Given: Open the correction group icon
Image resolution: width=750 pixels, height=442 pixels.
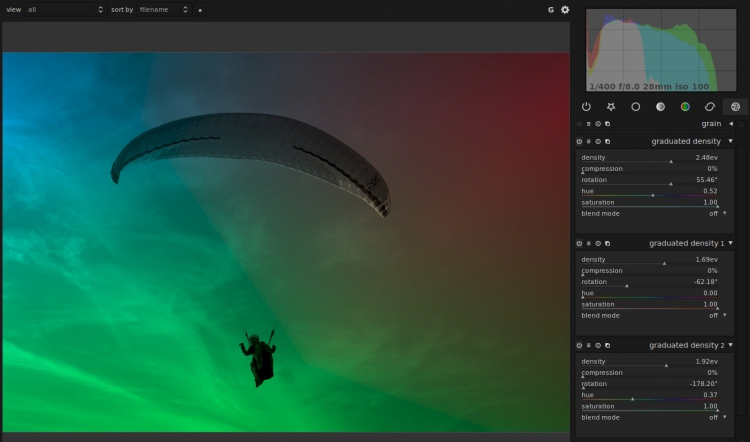Looking at the screenshot, I should tap(710, 106).
